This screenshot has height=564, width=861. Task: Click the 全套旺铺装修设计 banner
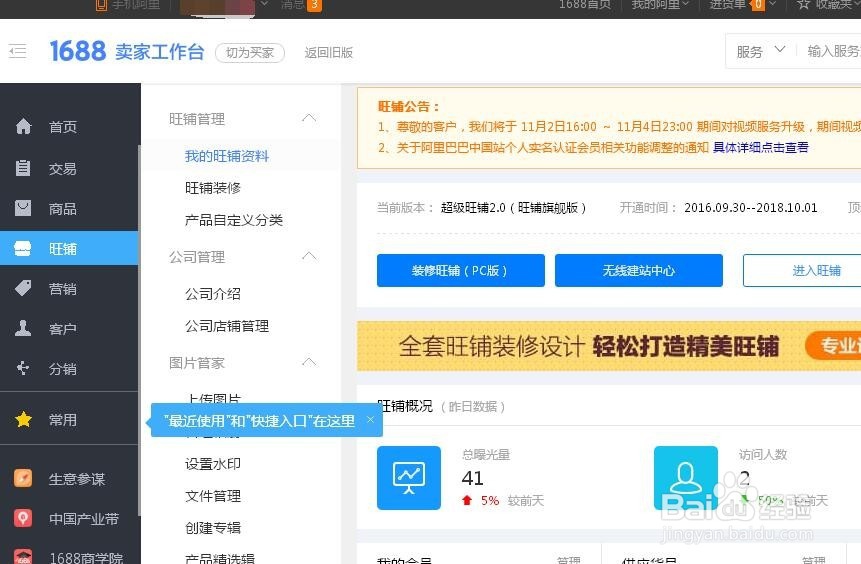(609, 346)
